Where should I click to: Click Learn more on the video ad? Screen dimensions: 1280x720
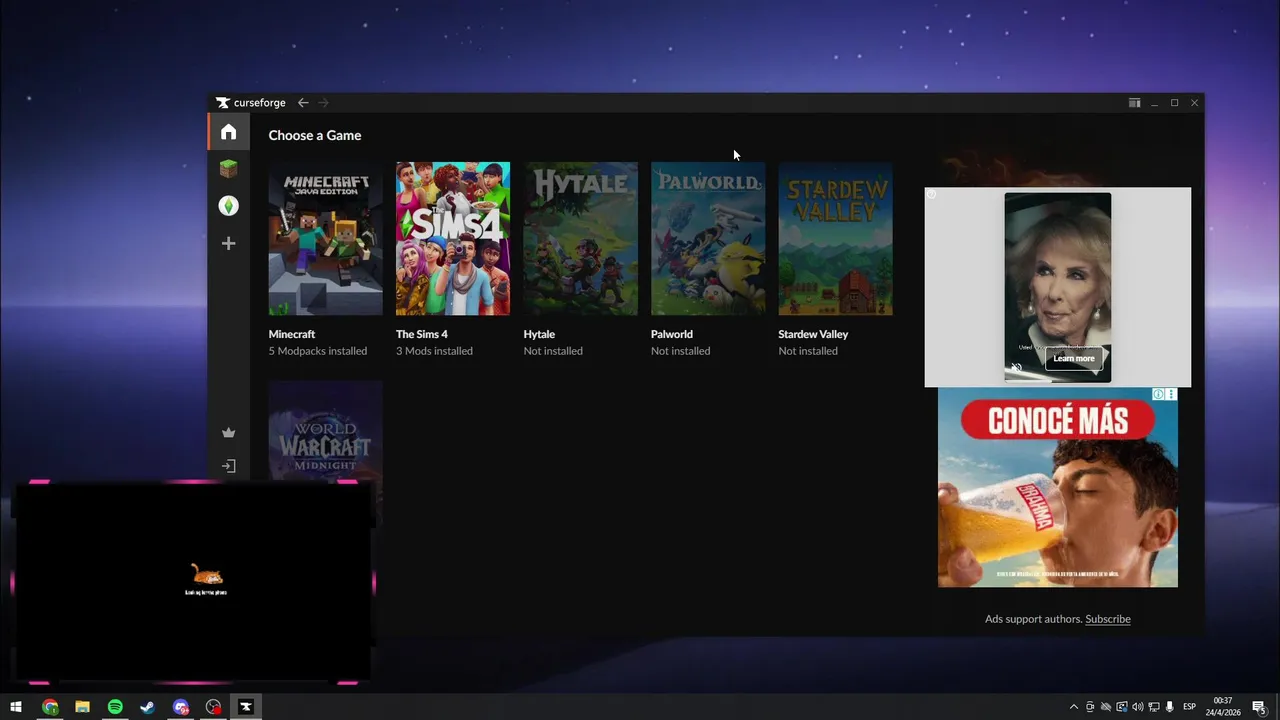(x=1074, y=358)
